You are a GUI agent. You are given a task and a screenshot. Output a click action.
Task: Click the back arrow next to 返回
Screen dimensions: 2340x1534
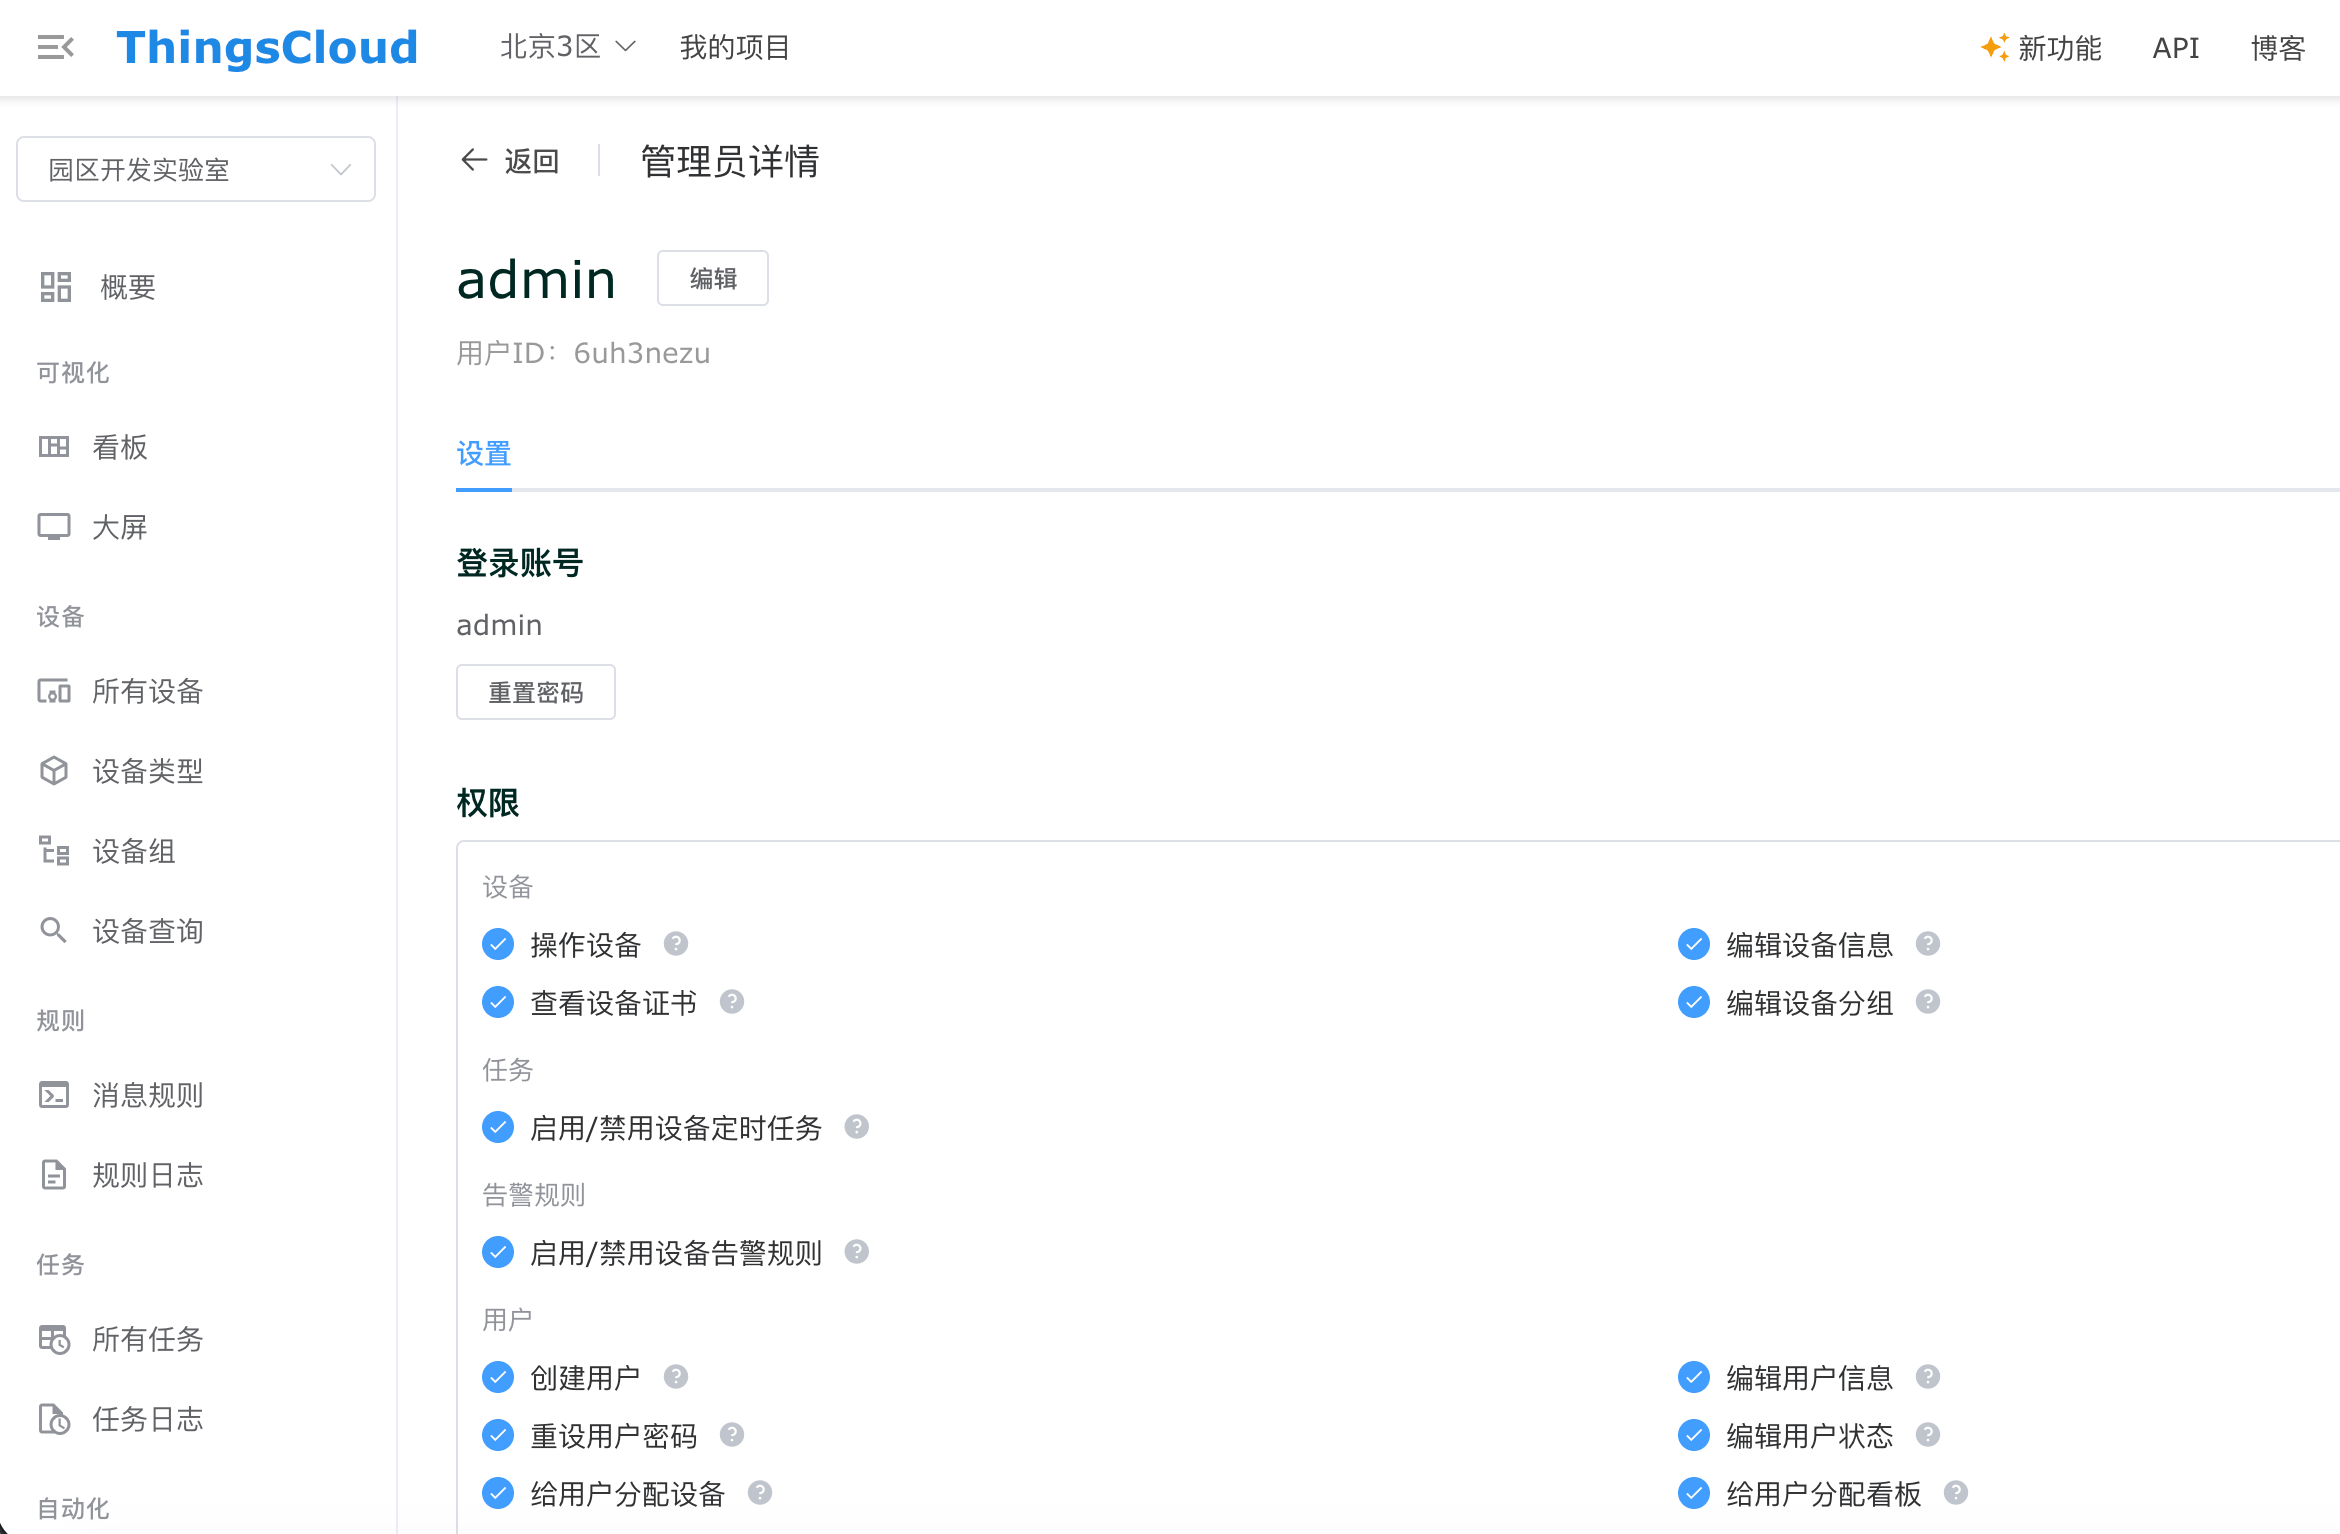point(473,160)
